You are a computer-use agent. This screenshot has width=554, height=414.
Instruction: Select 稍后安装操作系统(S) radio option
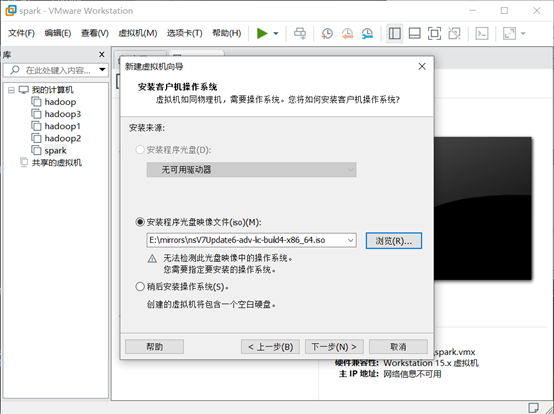140,286
